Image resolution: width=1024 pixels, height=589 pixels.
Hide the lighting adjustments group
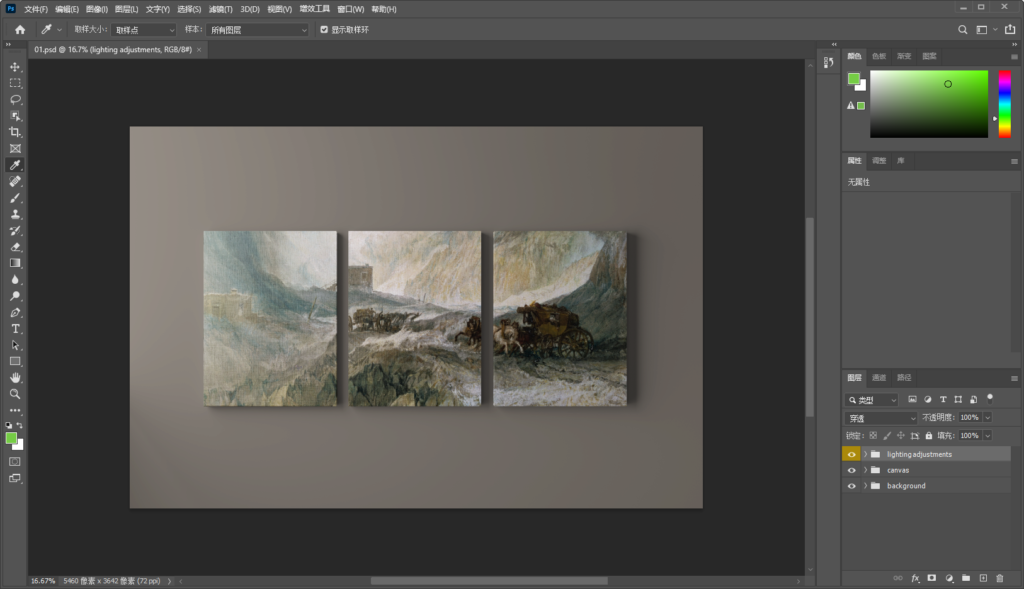click(851, 454)
